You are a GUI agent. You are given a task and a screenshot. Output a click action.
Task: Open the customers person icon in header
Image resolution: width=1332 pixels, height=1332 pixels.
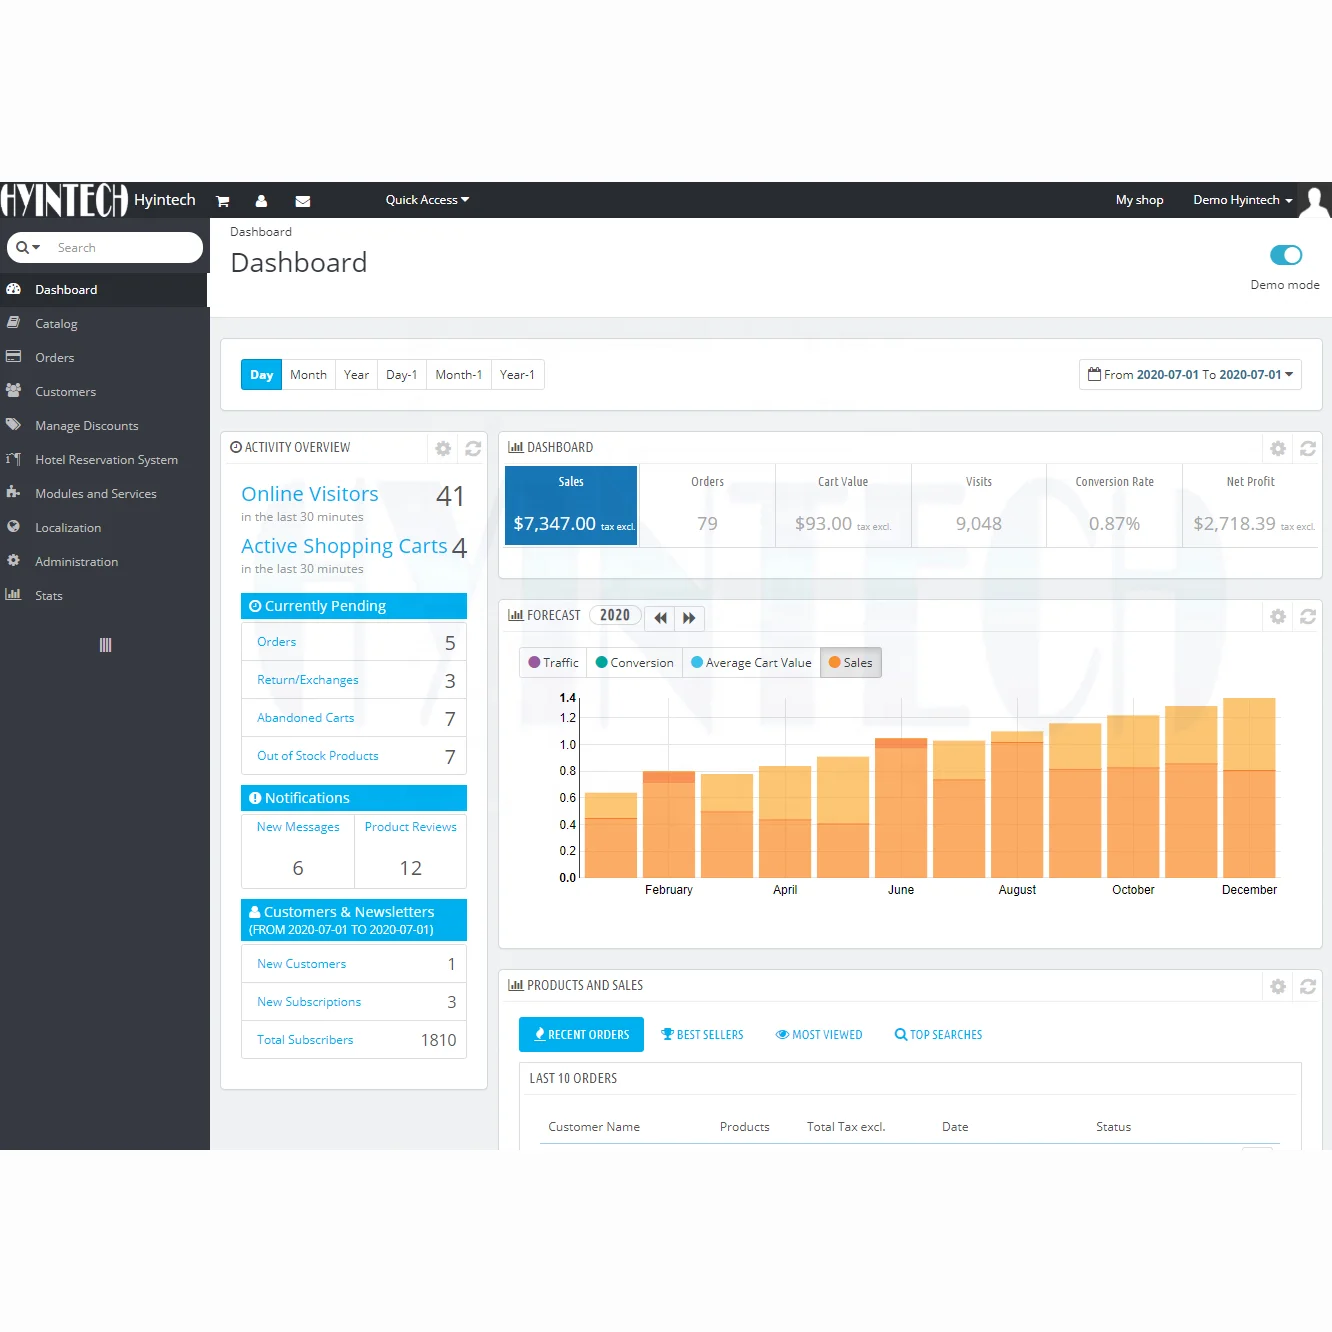(x=261, y=201)
